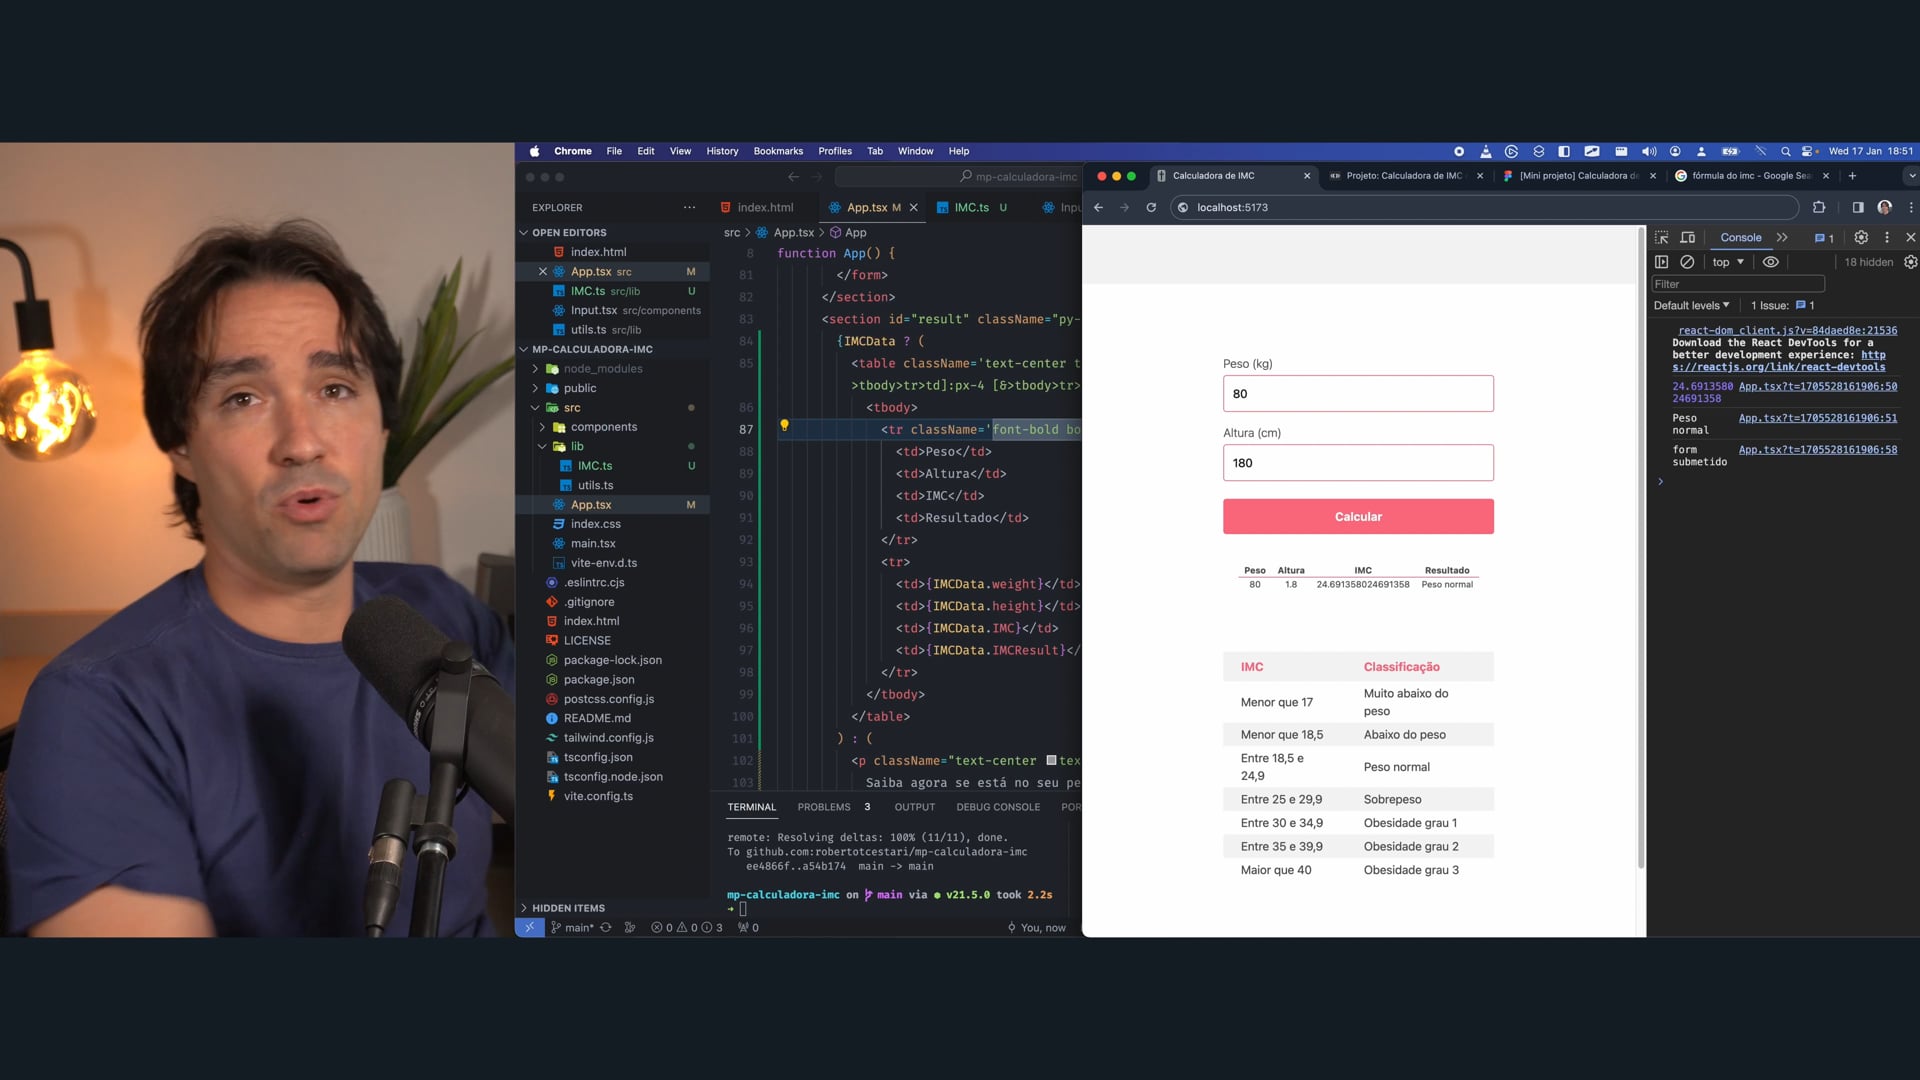Screen dimensions: 1920x1080
Task: Toggle the console sidebar panel icon
Action: (x=1661, y=262)
